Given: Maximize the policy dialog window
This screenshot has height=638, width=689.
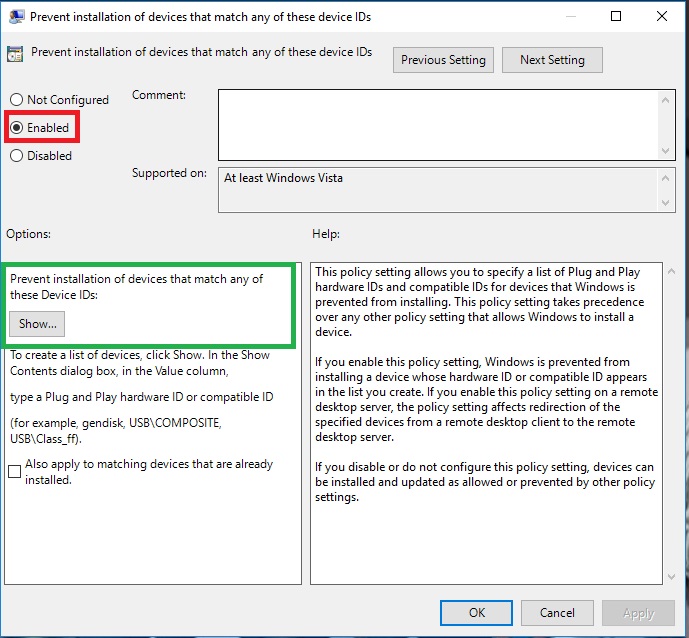Looking at the screenshot, I should (616, 16).
